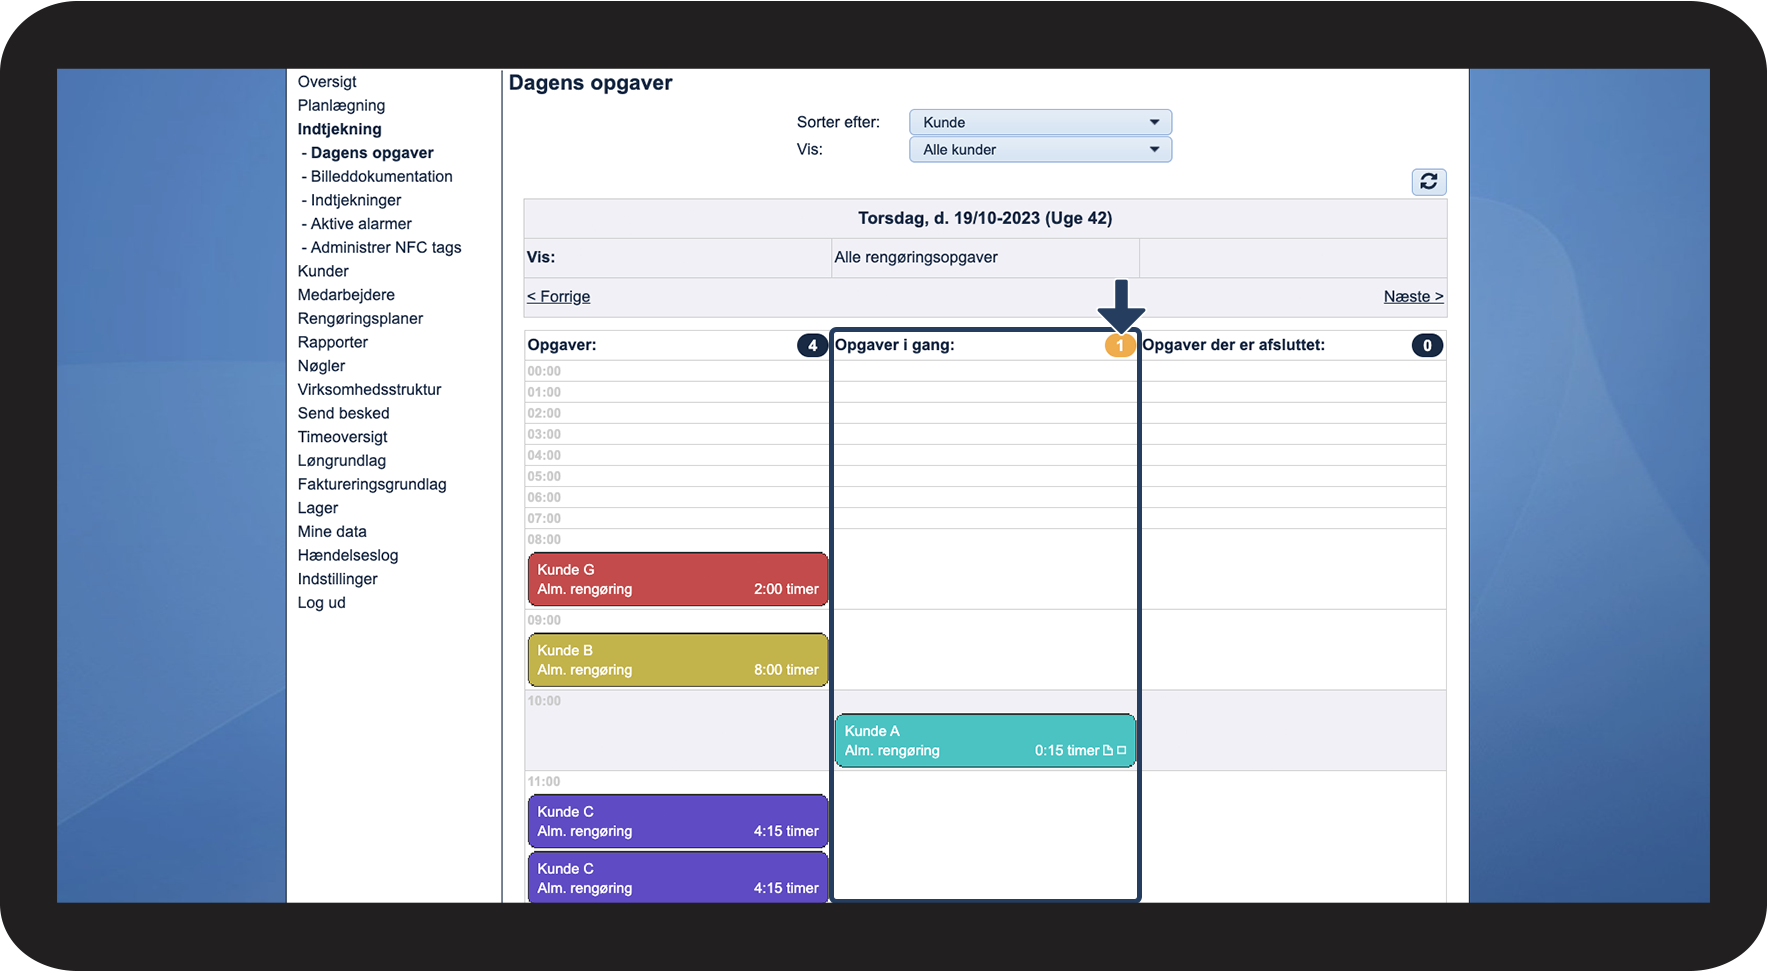Select Send besked in the sidebar
Image resolution: width=1767 pixels, height=971 pixels.
343,413
